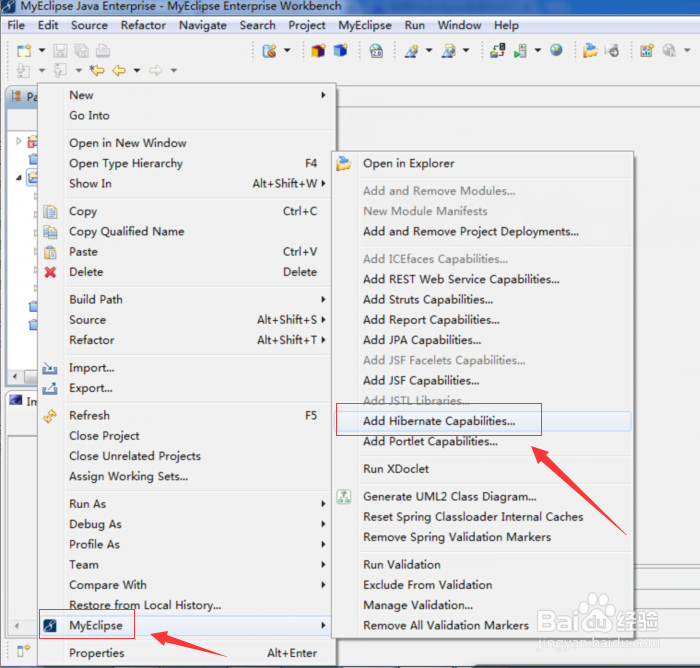Click the Save toolbar icon
The image size is (700, 668).
[x=60, y=50]
